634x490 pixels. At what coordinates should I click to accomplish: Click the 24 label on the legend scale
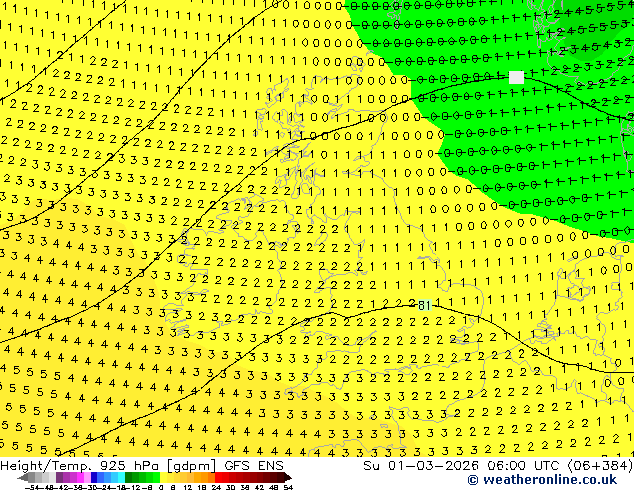[216, 487]
